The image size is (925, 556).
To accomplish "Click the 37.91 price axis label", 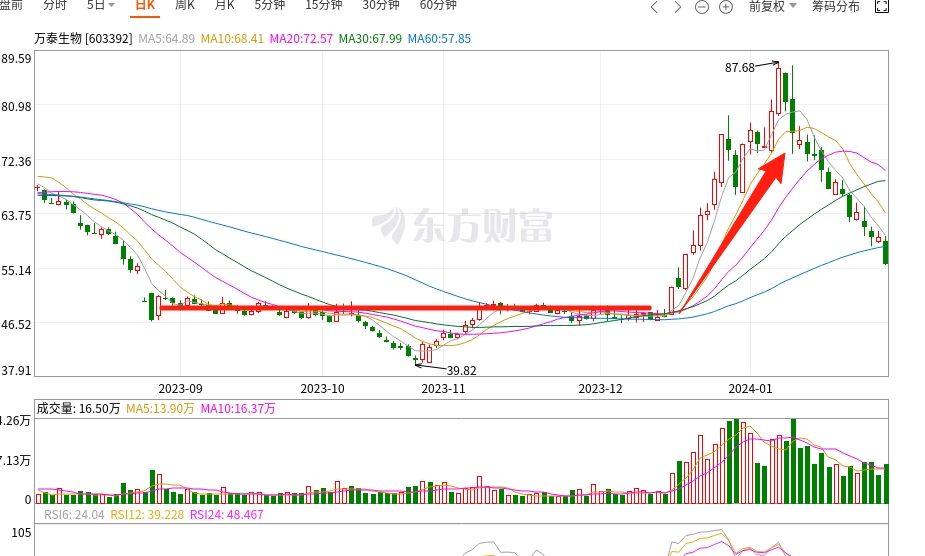I will [x=16, y=370].
